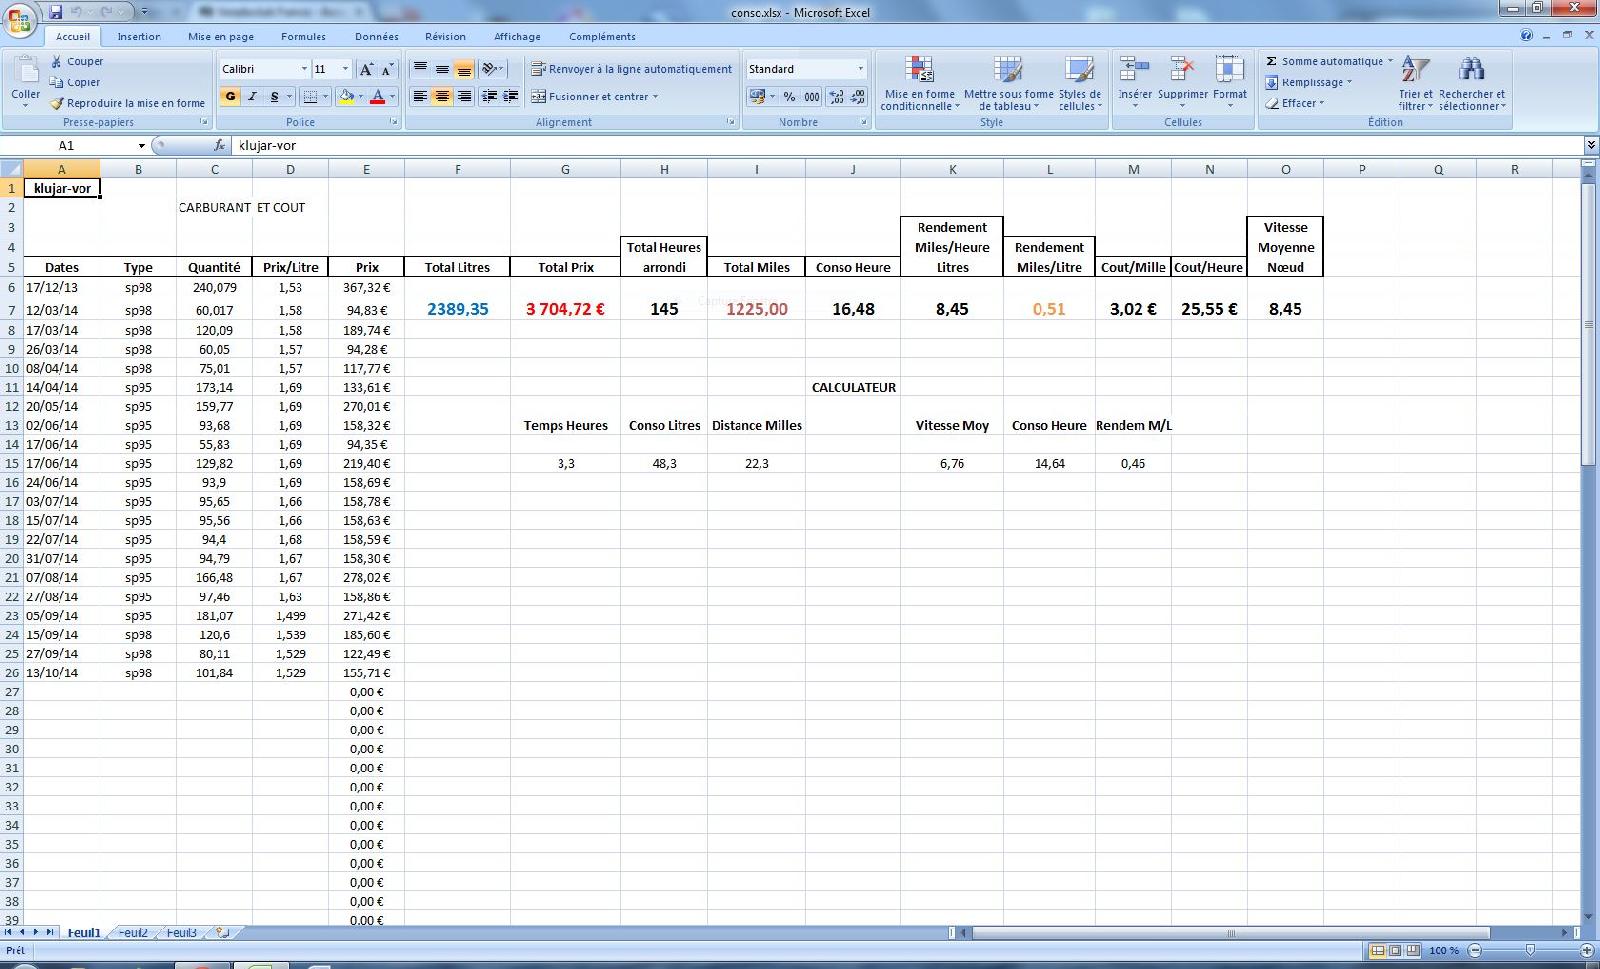Switch to the Révision tab
The height and width of the screenshot is (969, 1600).
pyautogui.click(x=445, y=36)
